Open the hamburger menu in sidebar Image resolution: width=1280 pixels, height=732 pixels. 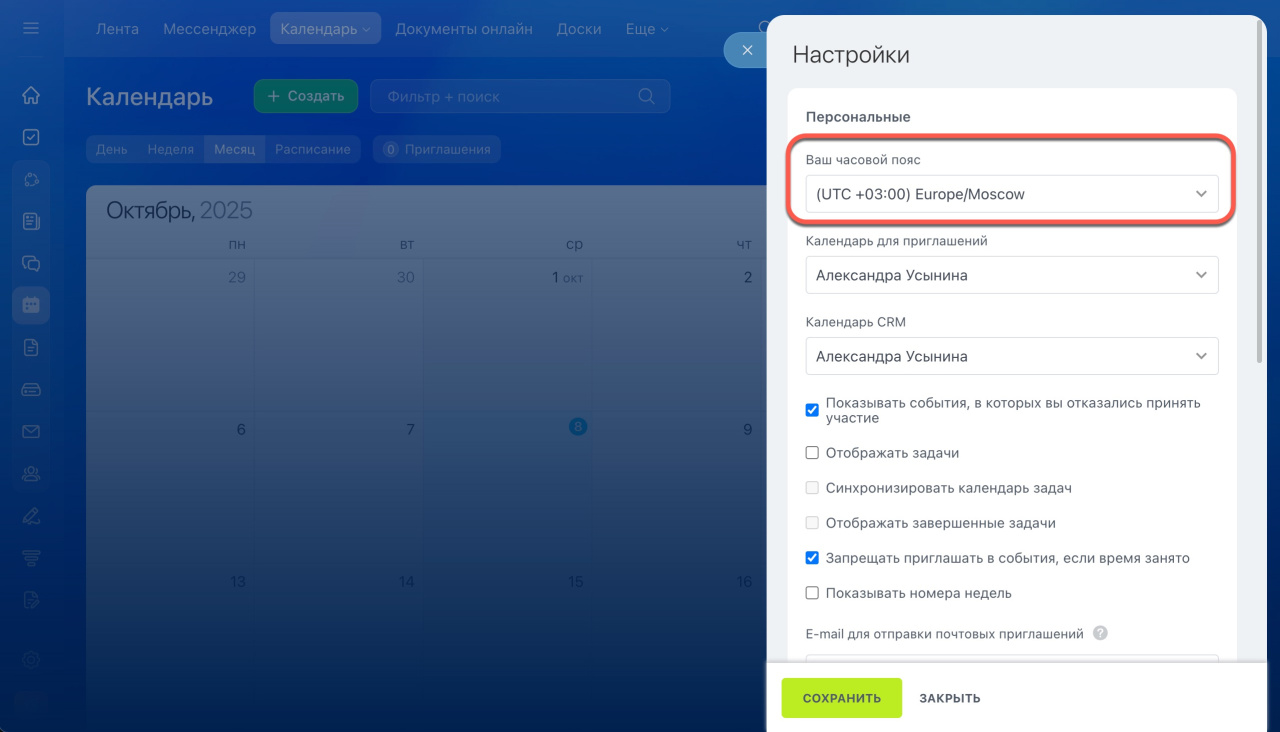(x=31, y=29)
